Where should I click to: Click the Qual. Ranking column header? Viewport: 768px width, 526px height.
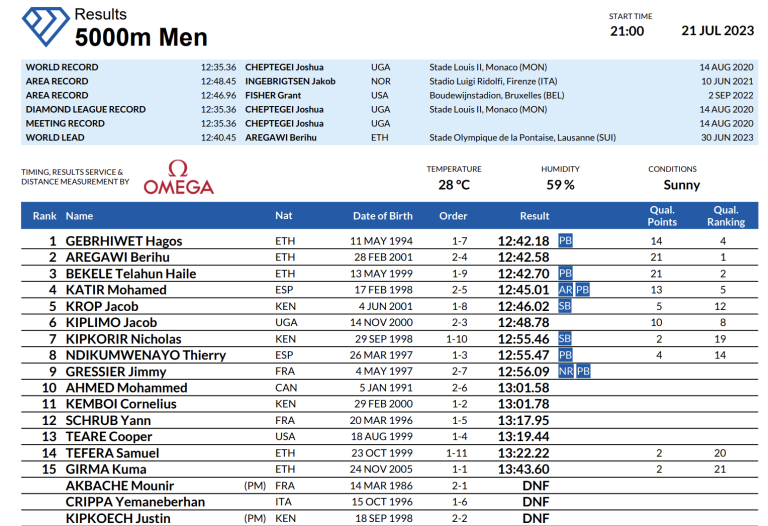tap(725, 216)
